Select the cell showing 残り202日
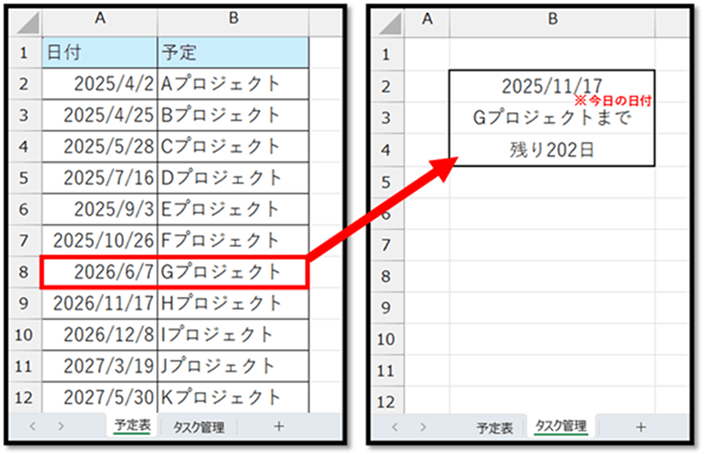 552,150
